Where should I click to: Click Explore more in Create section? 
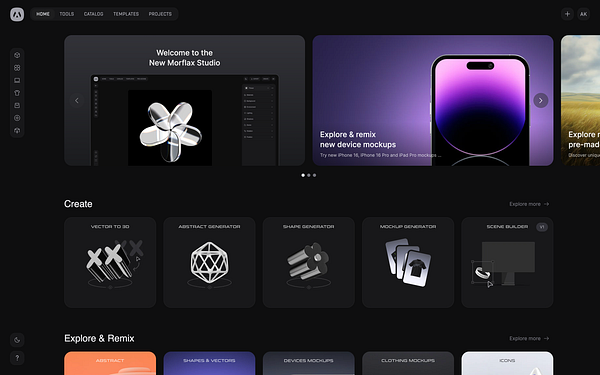coord(525,204)
